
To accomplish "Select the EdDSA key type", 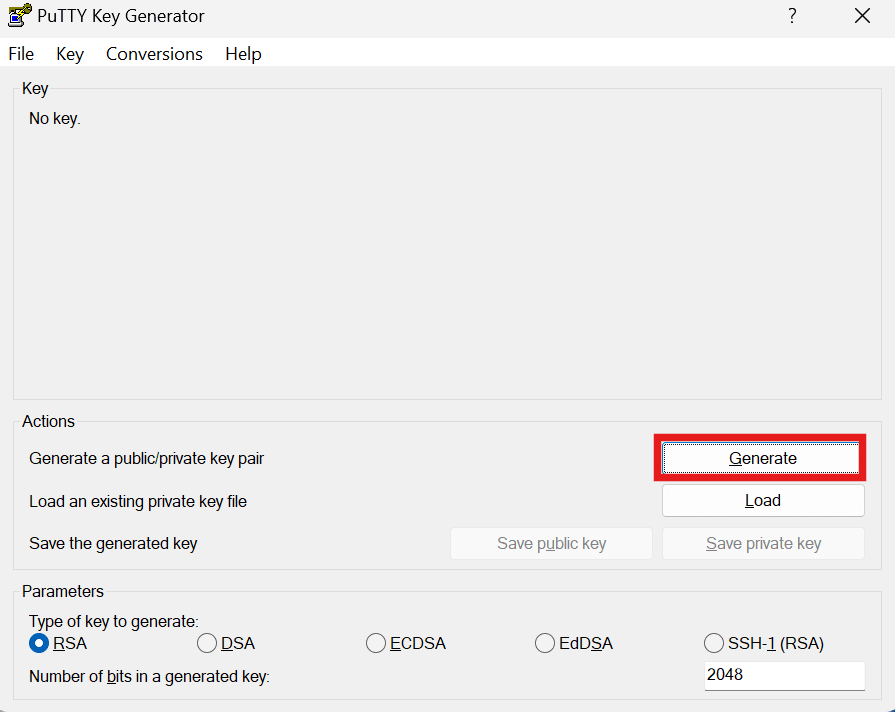I will tap(574, 643).
